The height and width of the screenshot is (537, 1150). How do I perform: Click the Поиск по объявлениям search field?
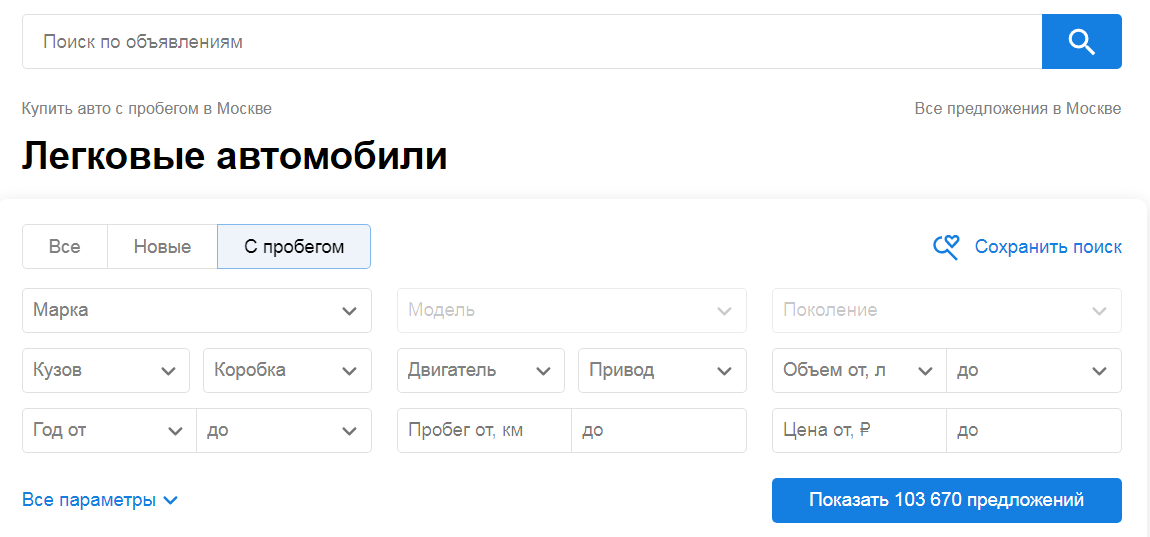530,42
